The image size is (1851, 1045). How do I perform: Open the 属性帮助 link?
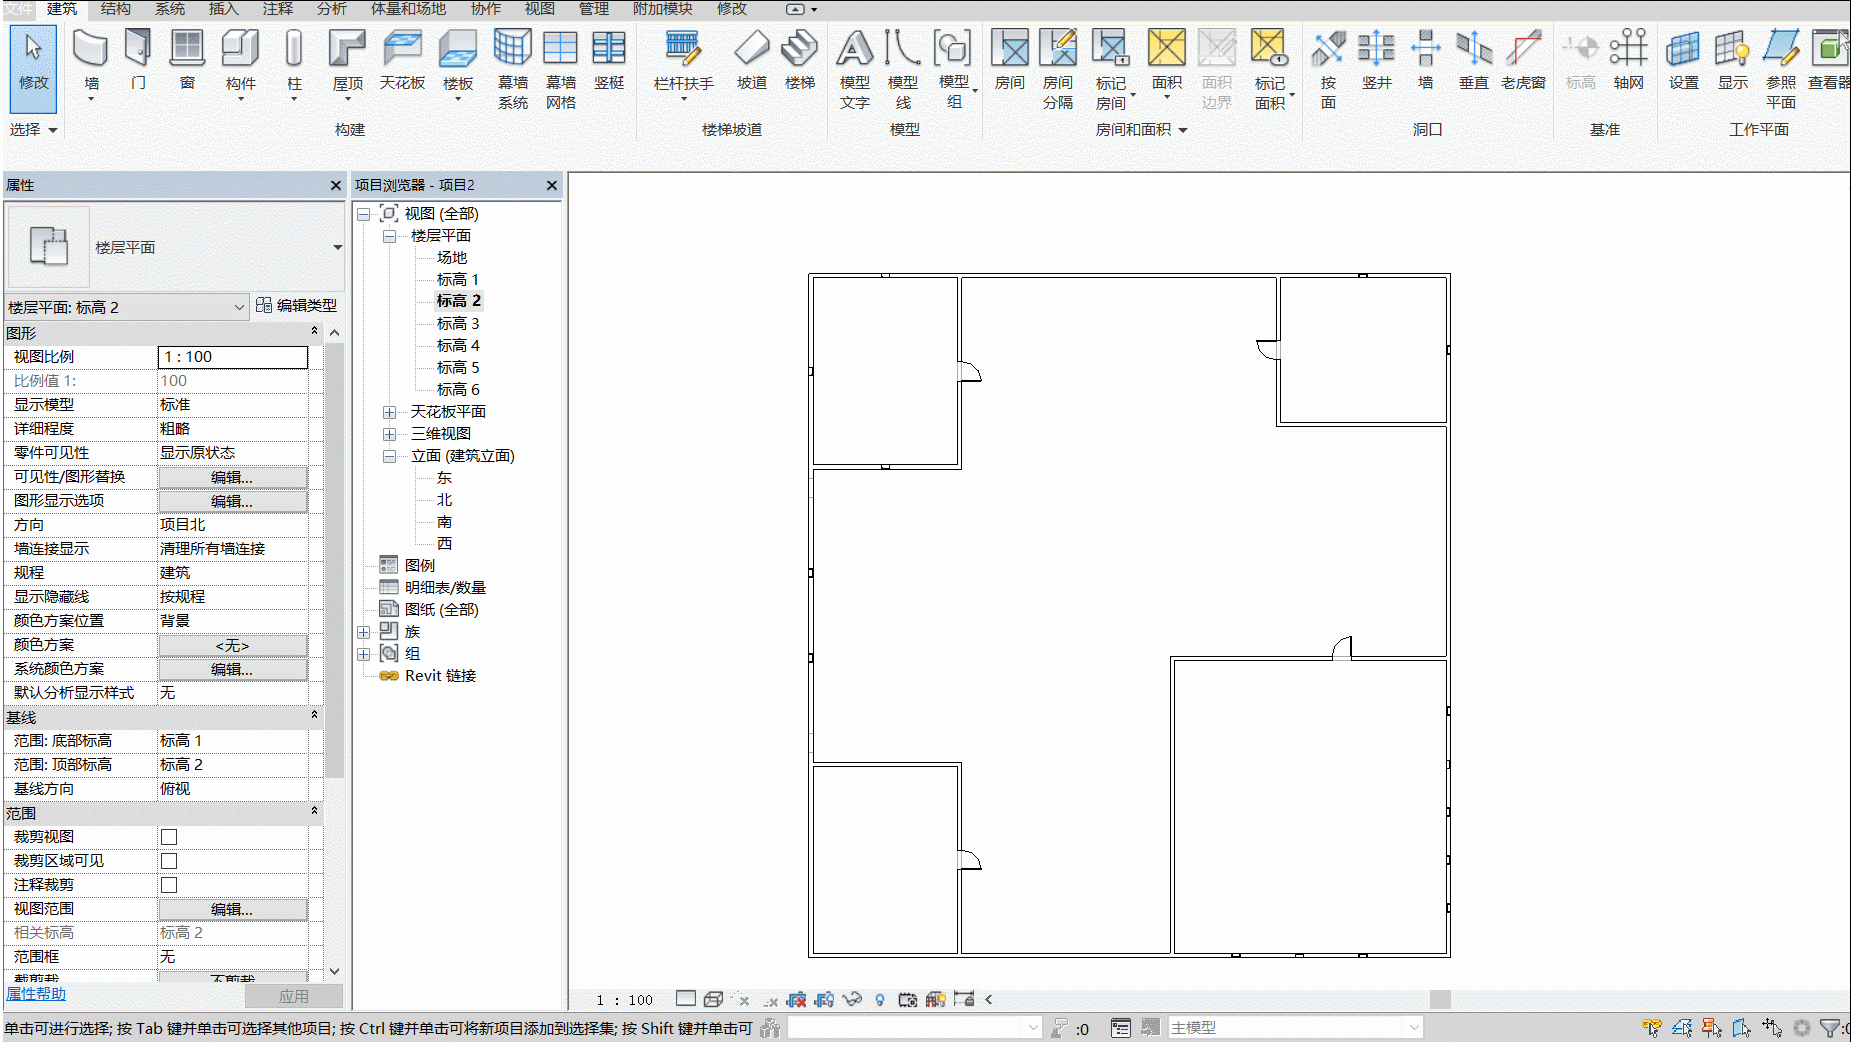[36, 994]
